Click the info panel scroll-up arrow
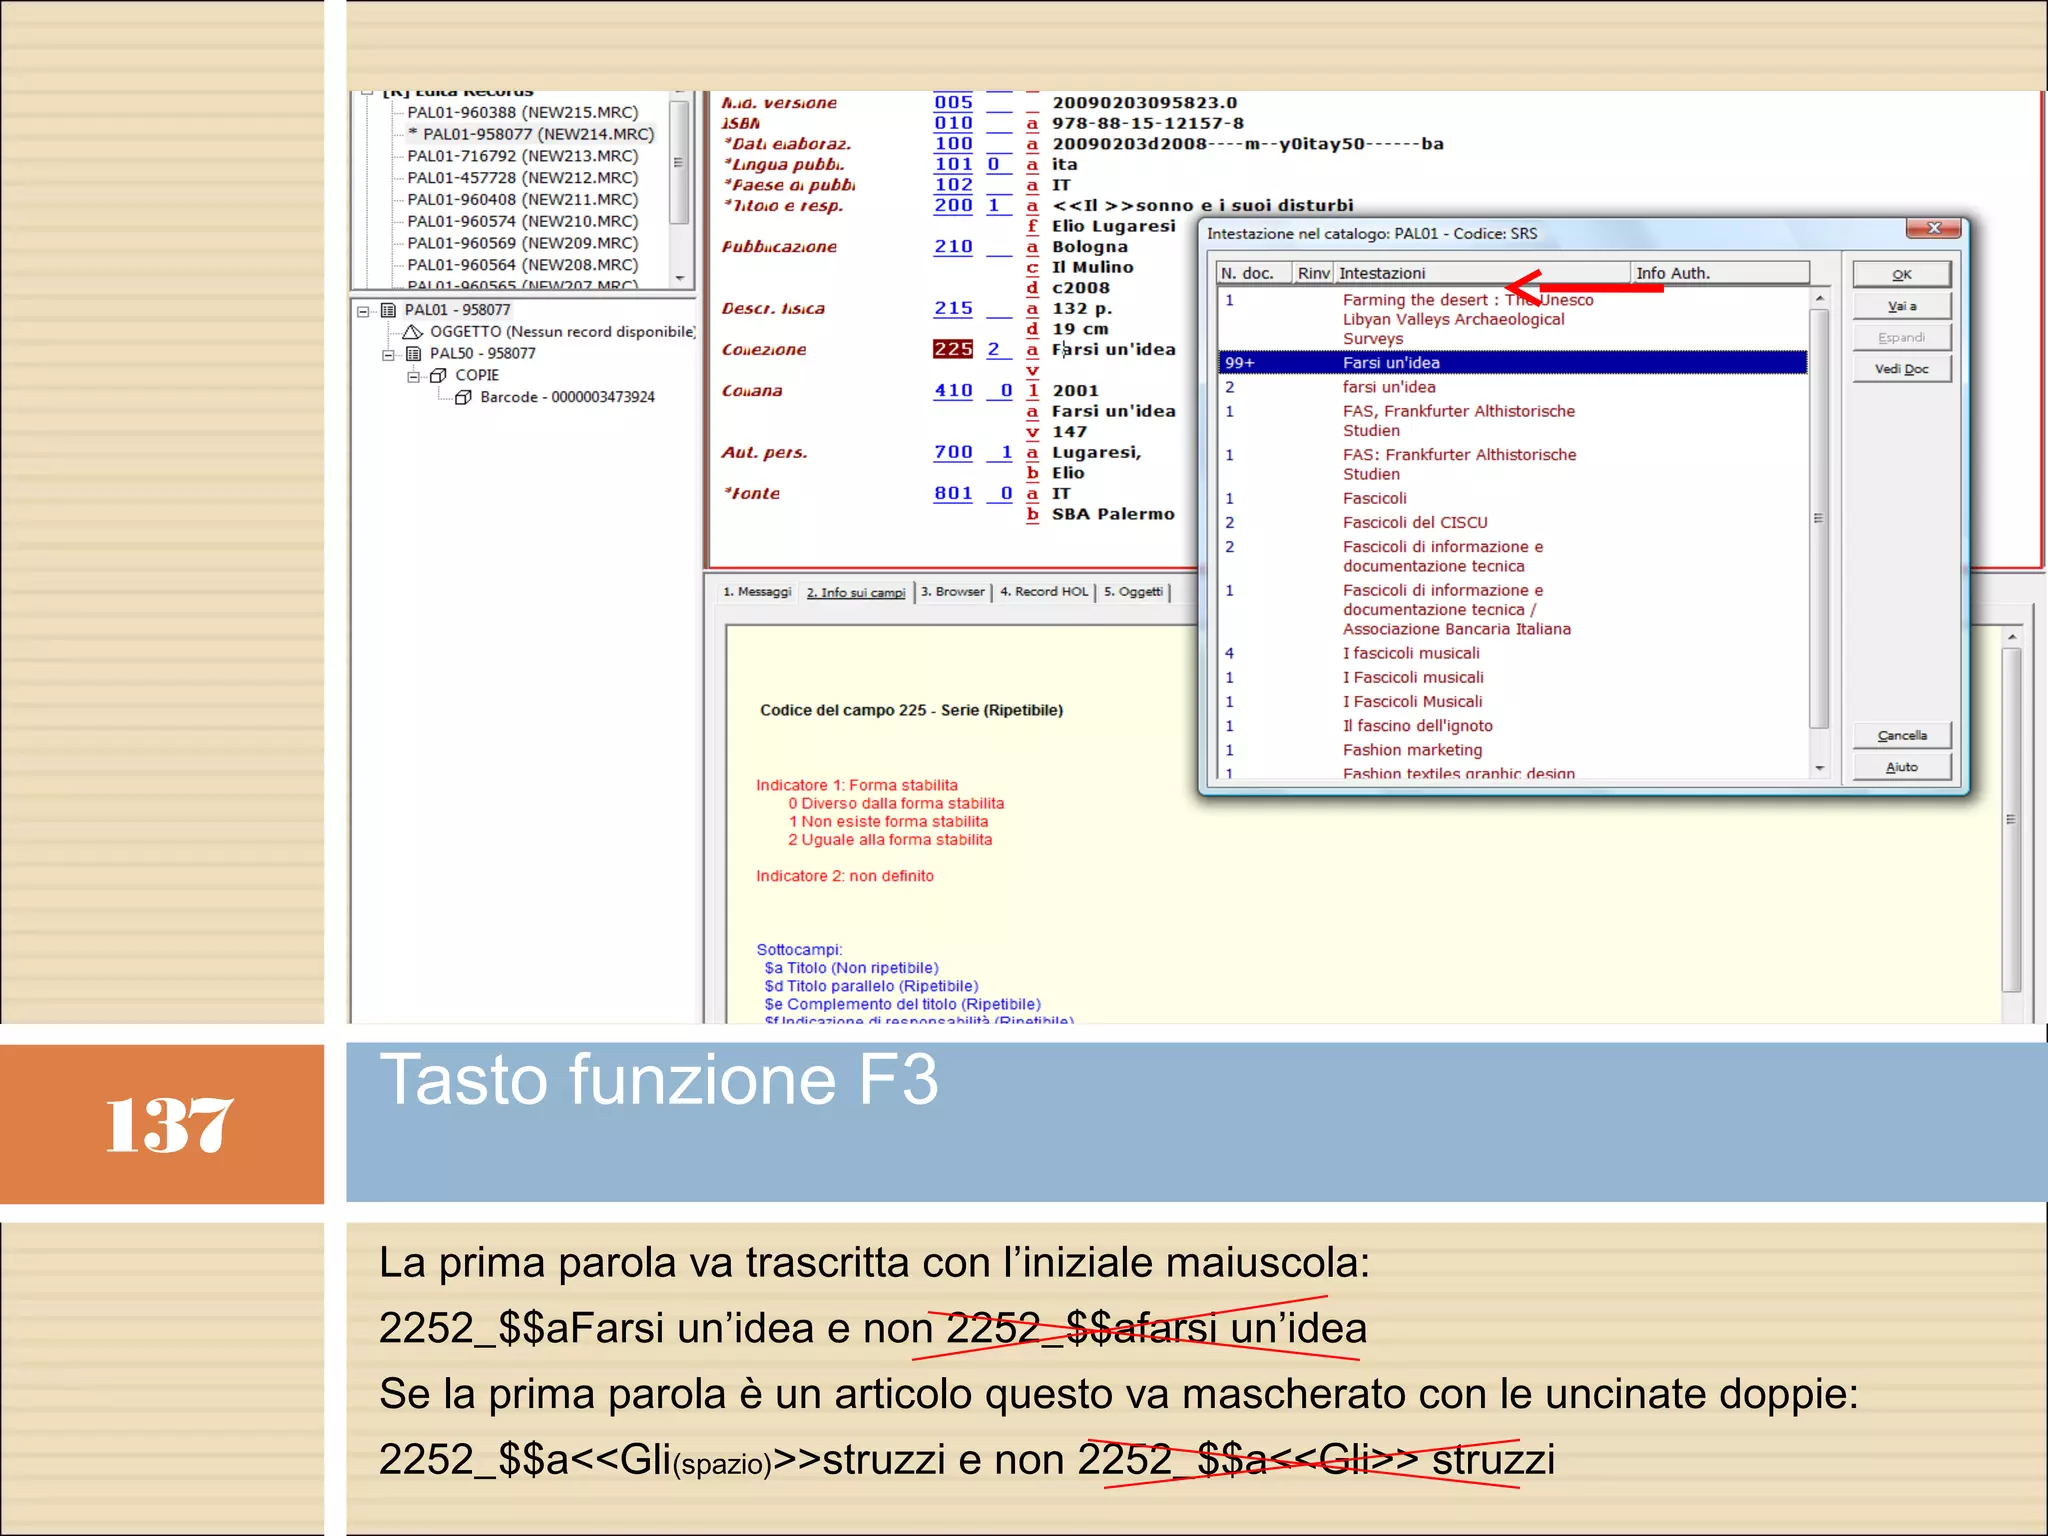The width and height of the screenshot is (2048, 1536). 2012,637
